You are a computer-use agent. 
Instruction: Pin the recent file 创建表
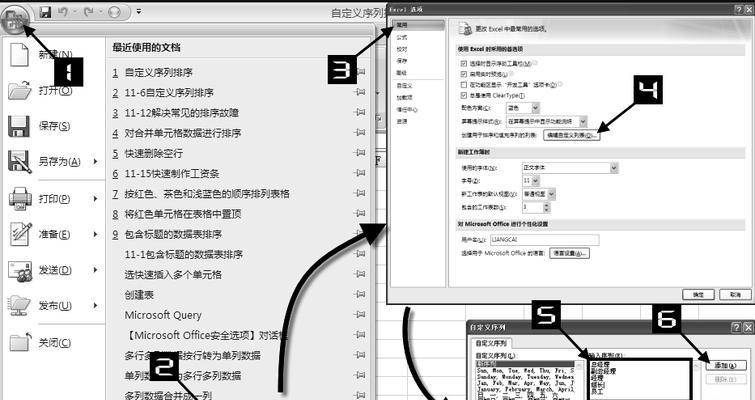click(360, 294)
